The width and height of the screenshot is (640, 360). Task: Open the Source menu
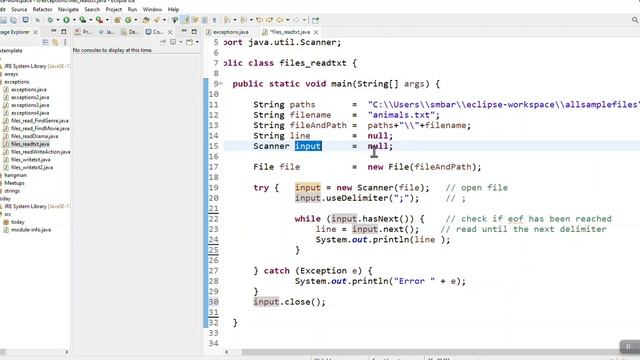19,9
